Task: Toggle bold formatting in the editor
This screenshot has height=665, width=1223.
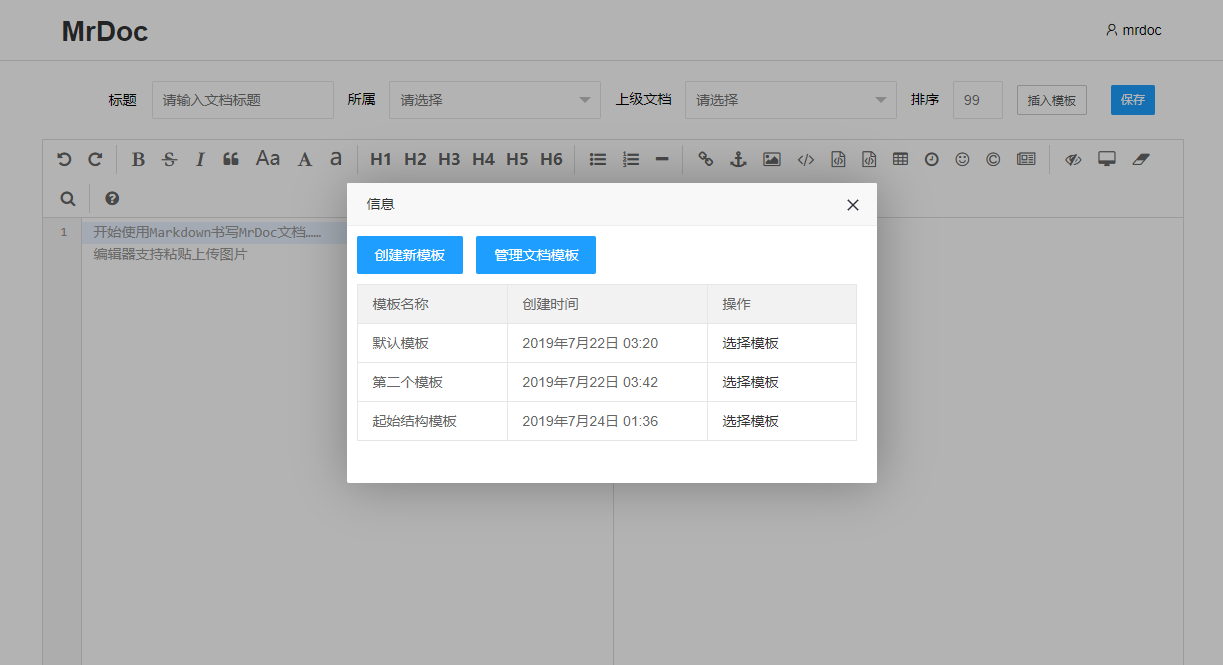Action: click(139, 159)
